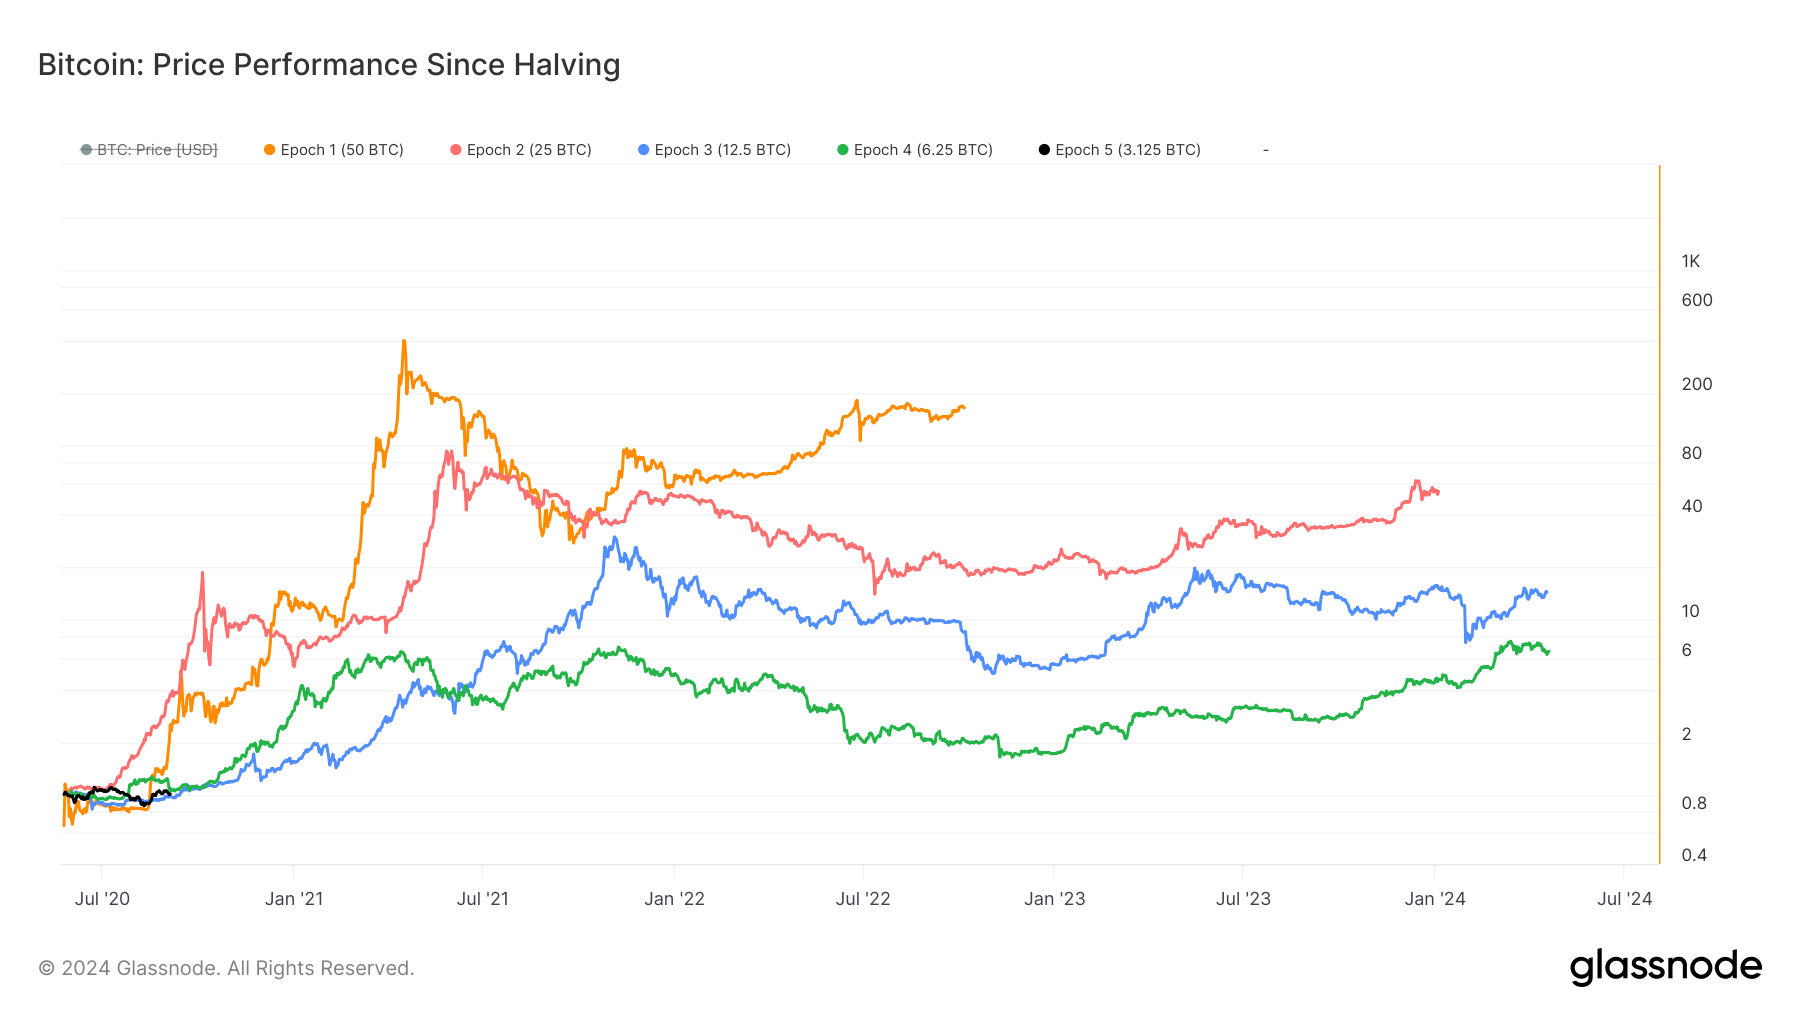Toggle Epoch 3 (12.5 BTC) legend label
1800x1013 pixels.
pyautogui.click(x=722, y=150)
